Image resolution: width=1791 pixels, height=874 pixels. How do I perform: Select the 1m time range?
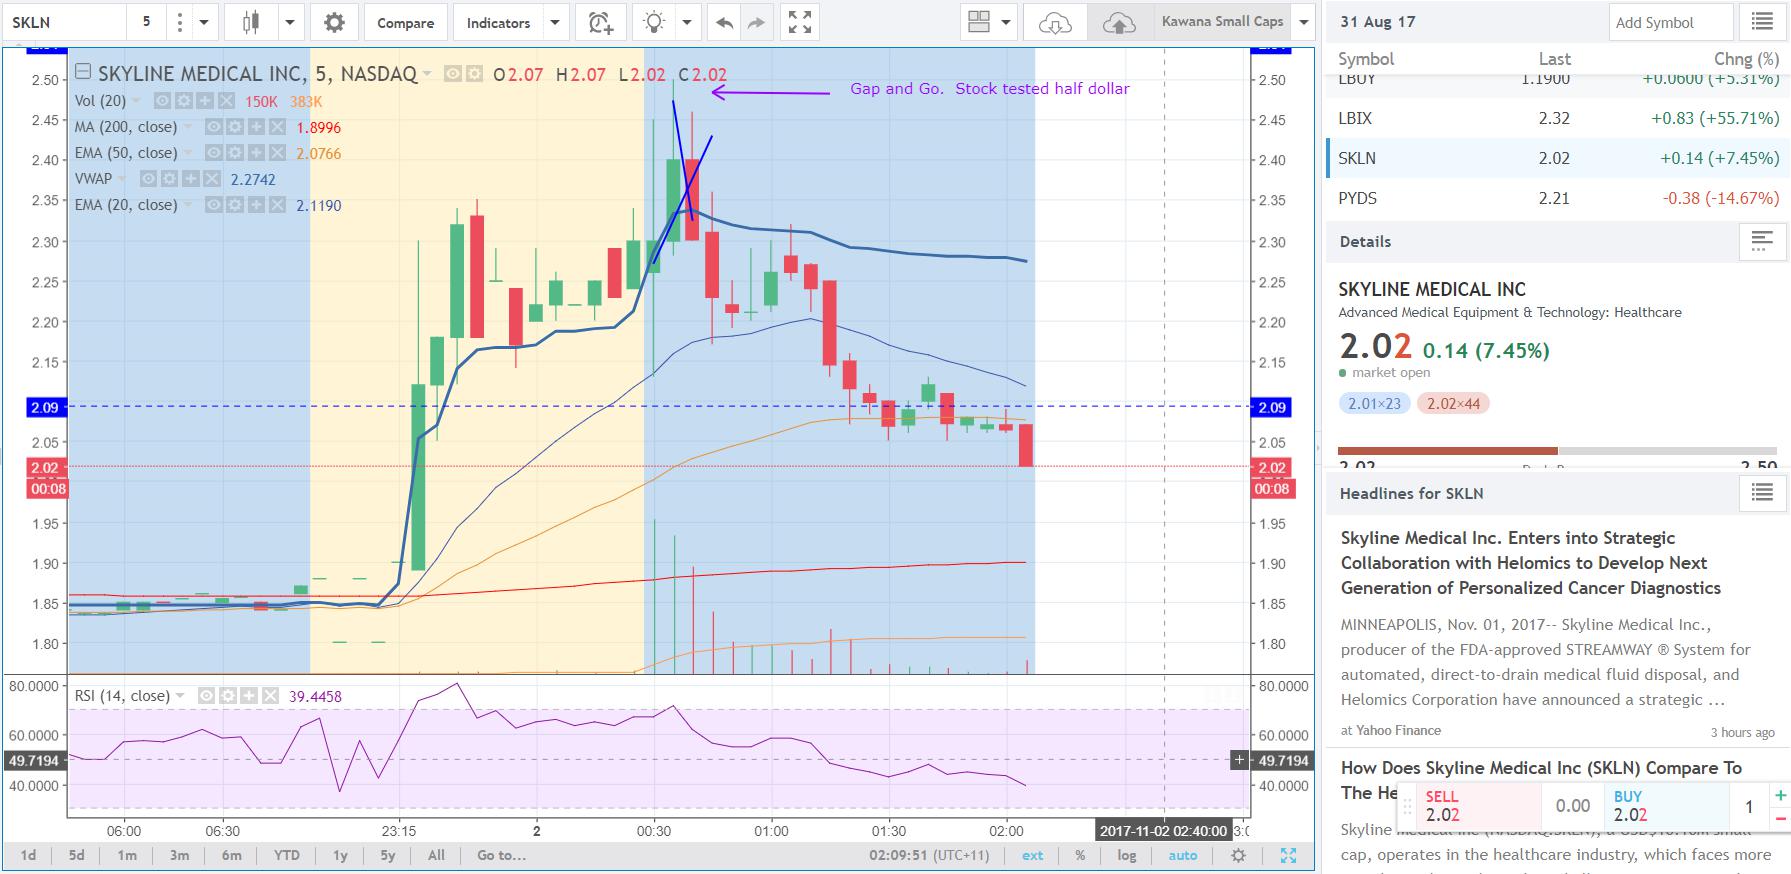click(x=127, y=855)
